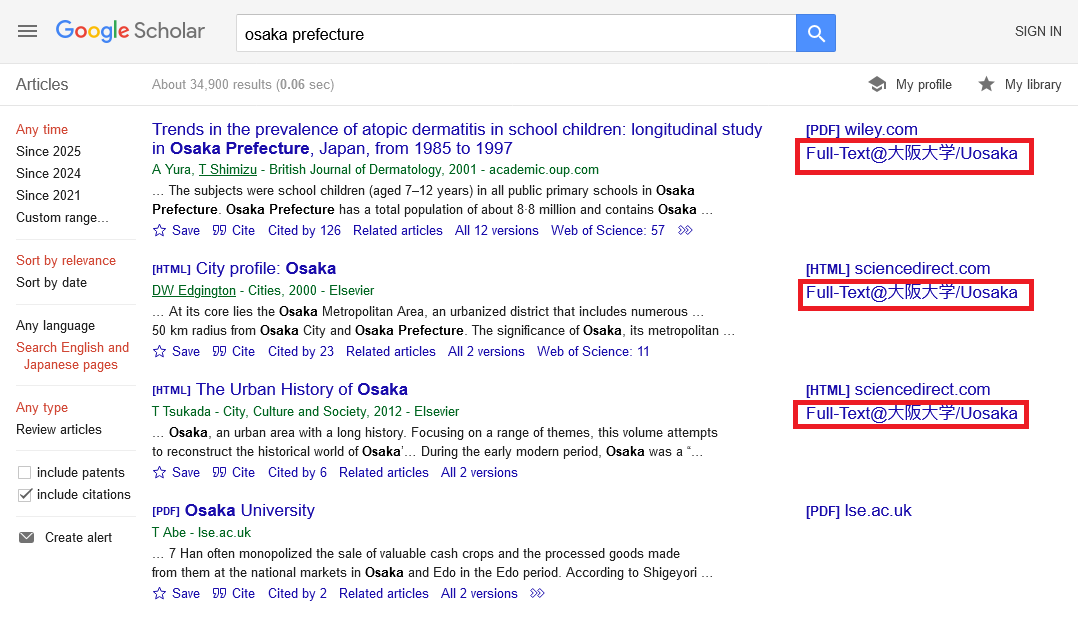Open Related articles for atopic dermatitis article

click(x=397, y=230)
